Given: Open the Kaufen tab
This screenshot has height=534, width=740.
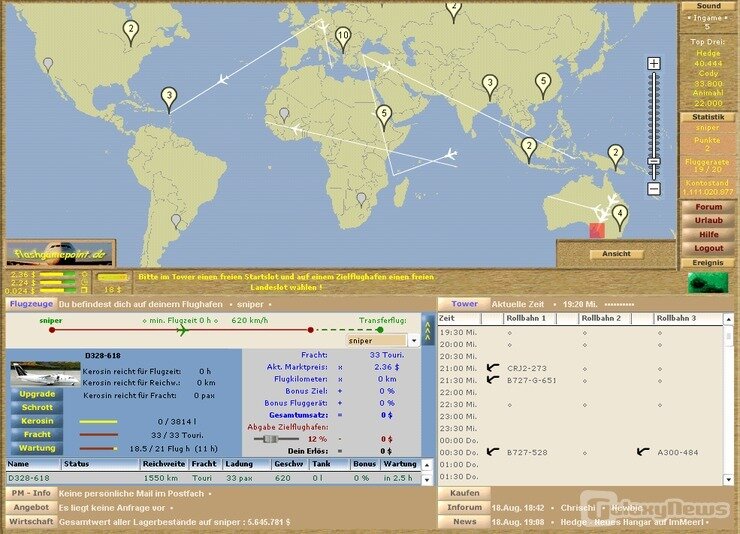Looking at the screenshot, I should 464,493.
